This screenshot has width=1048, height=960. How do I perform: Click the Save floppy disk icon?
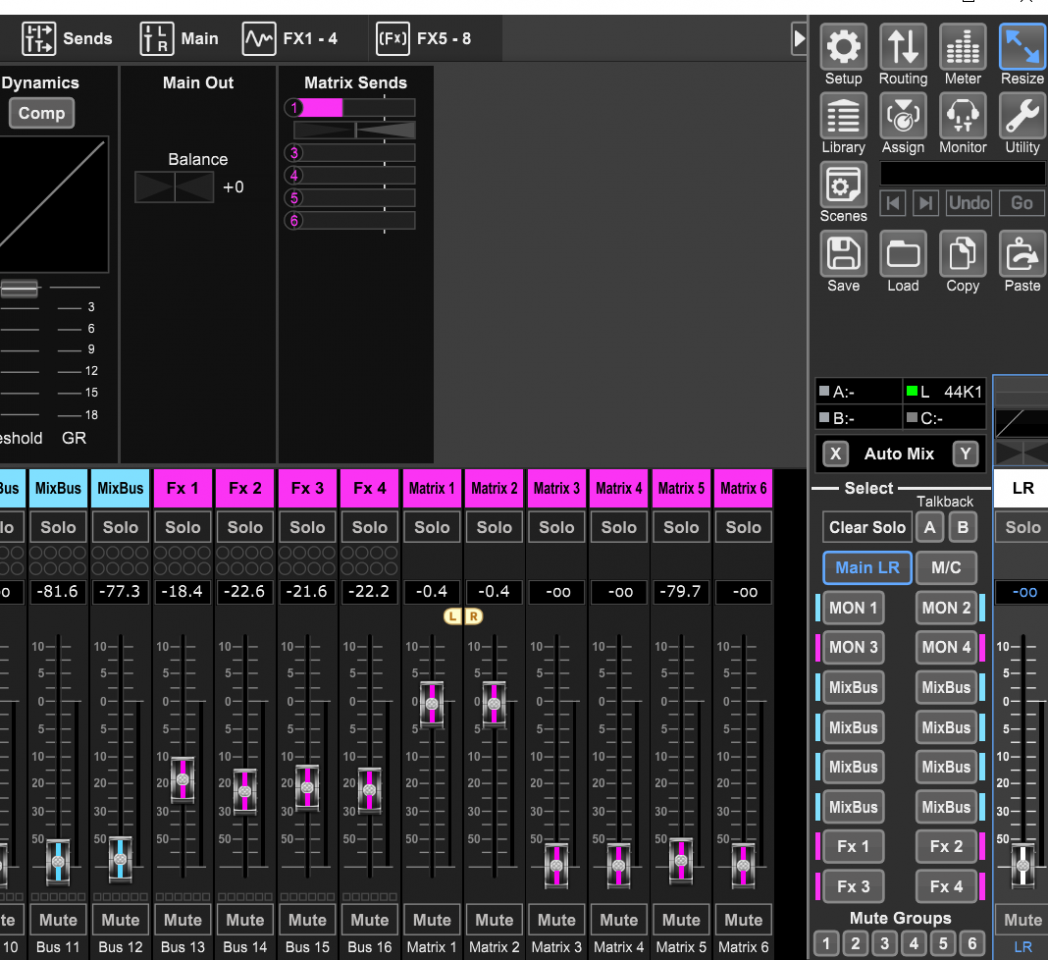[x=843, y=254]
